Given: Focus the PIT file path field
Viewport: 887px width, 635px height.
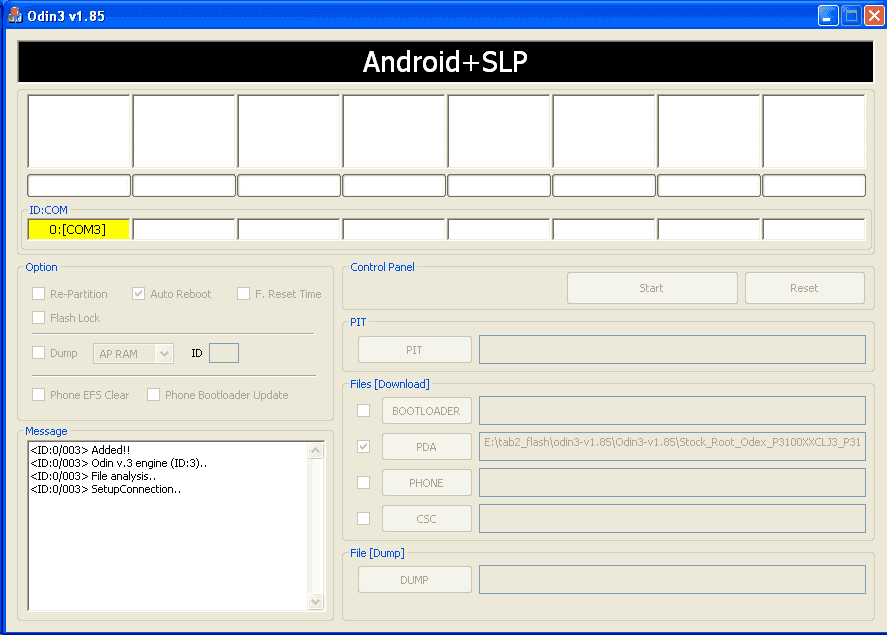Looking at the screenshot, I should (672, 349).
